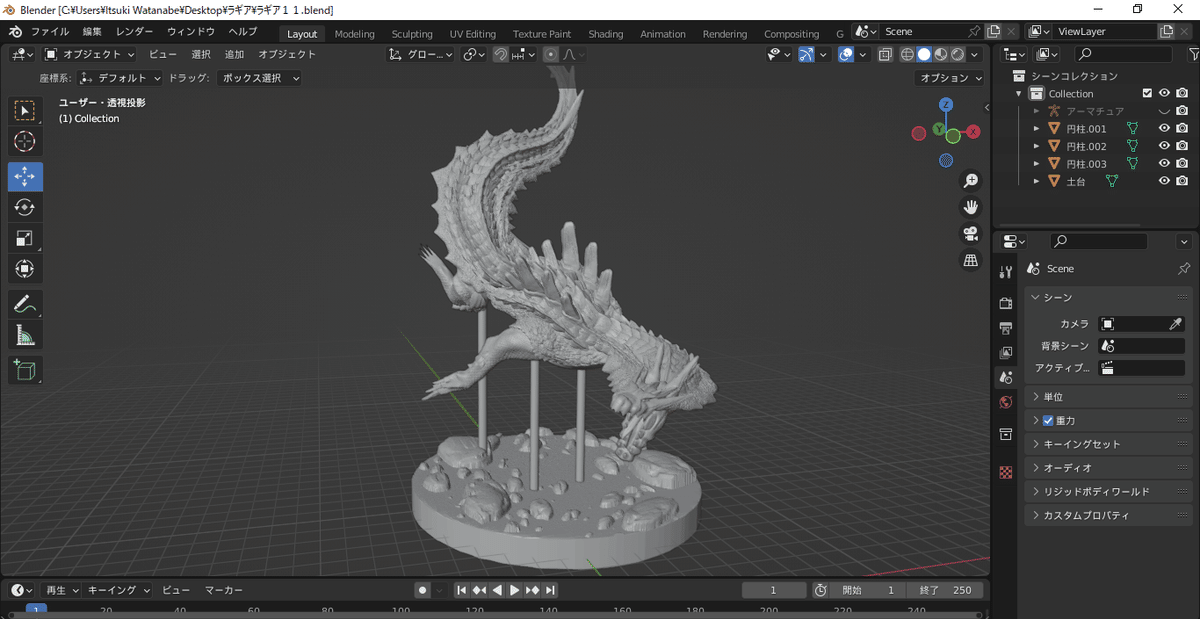Screen dimensions: 1200x619
Task: Expand the 円柱.001 tree item
Action: pyautogui.click(x=1036, y=129)
